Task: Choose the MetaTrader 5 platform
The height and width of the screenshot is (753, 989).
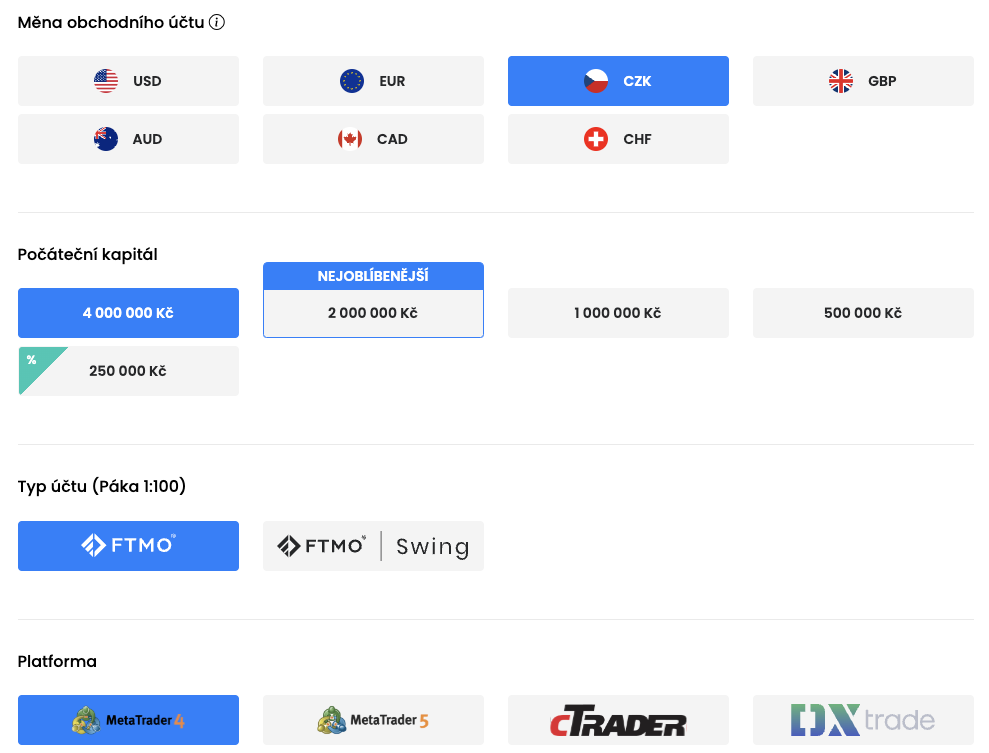Action: pos(373,720)
